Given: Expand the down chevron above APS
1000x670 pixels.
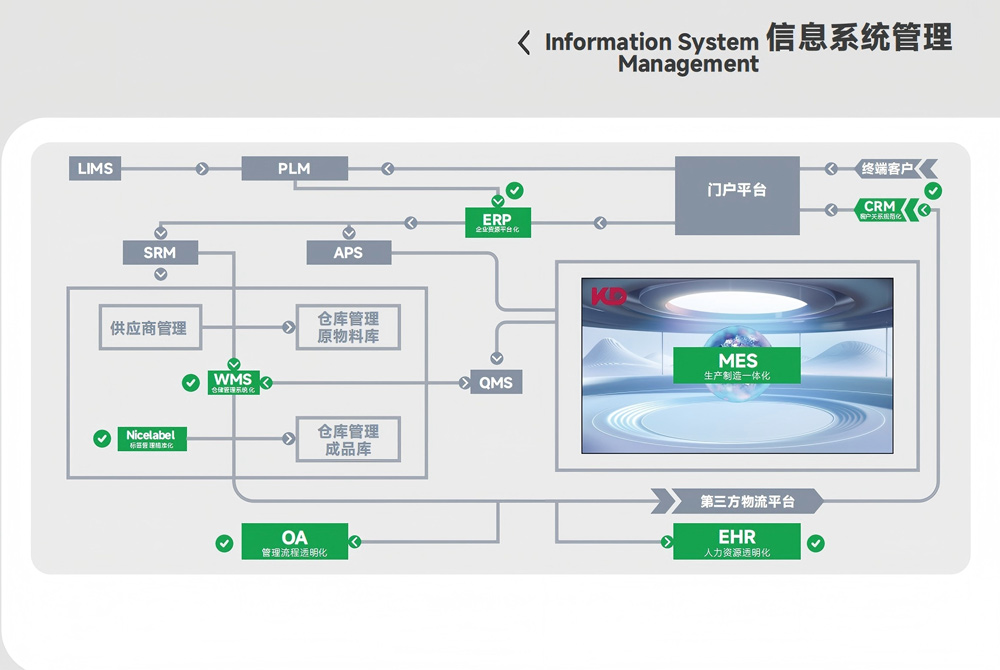Looking at the screenshot, I should (348, 233).
